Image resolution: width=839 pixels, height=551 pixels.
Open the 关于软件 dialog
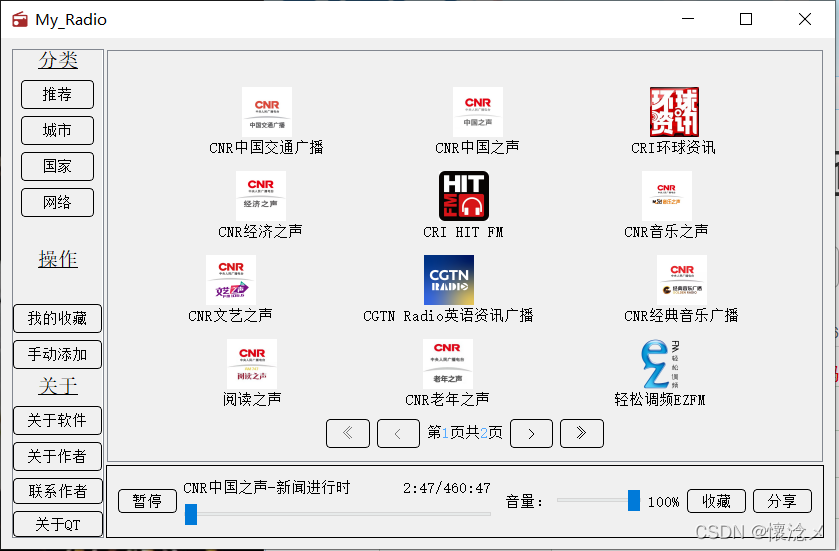coord(57,420)
